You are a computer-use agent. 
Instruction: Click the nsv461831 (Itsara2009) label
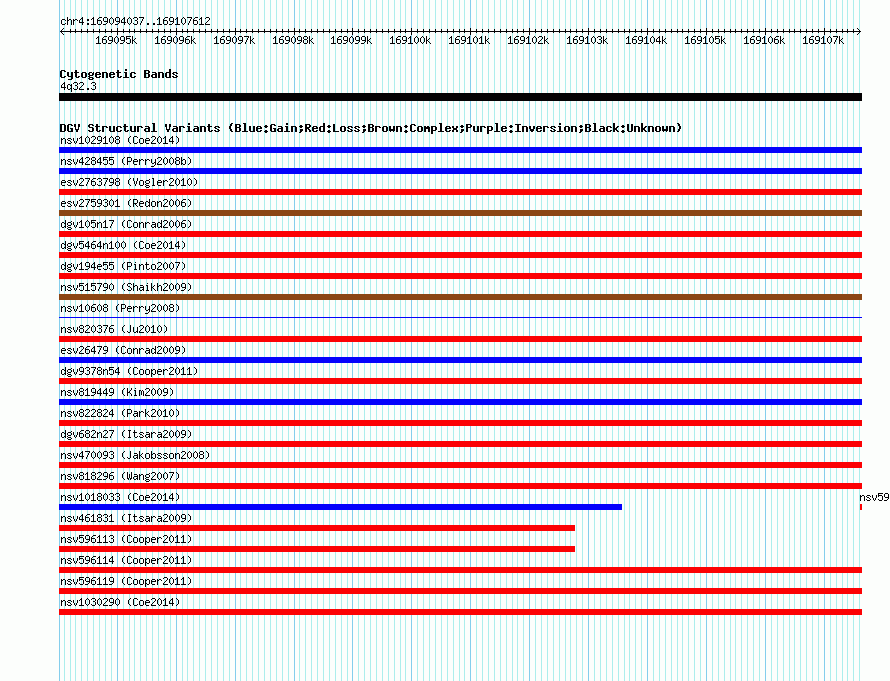point(126,518)
